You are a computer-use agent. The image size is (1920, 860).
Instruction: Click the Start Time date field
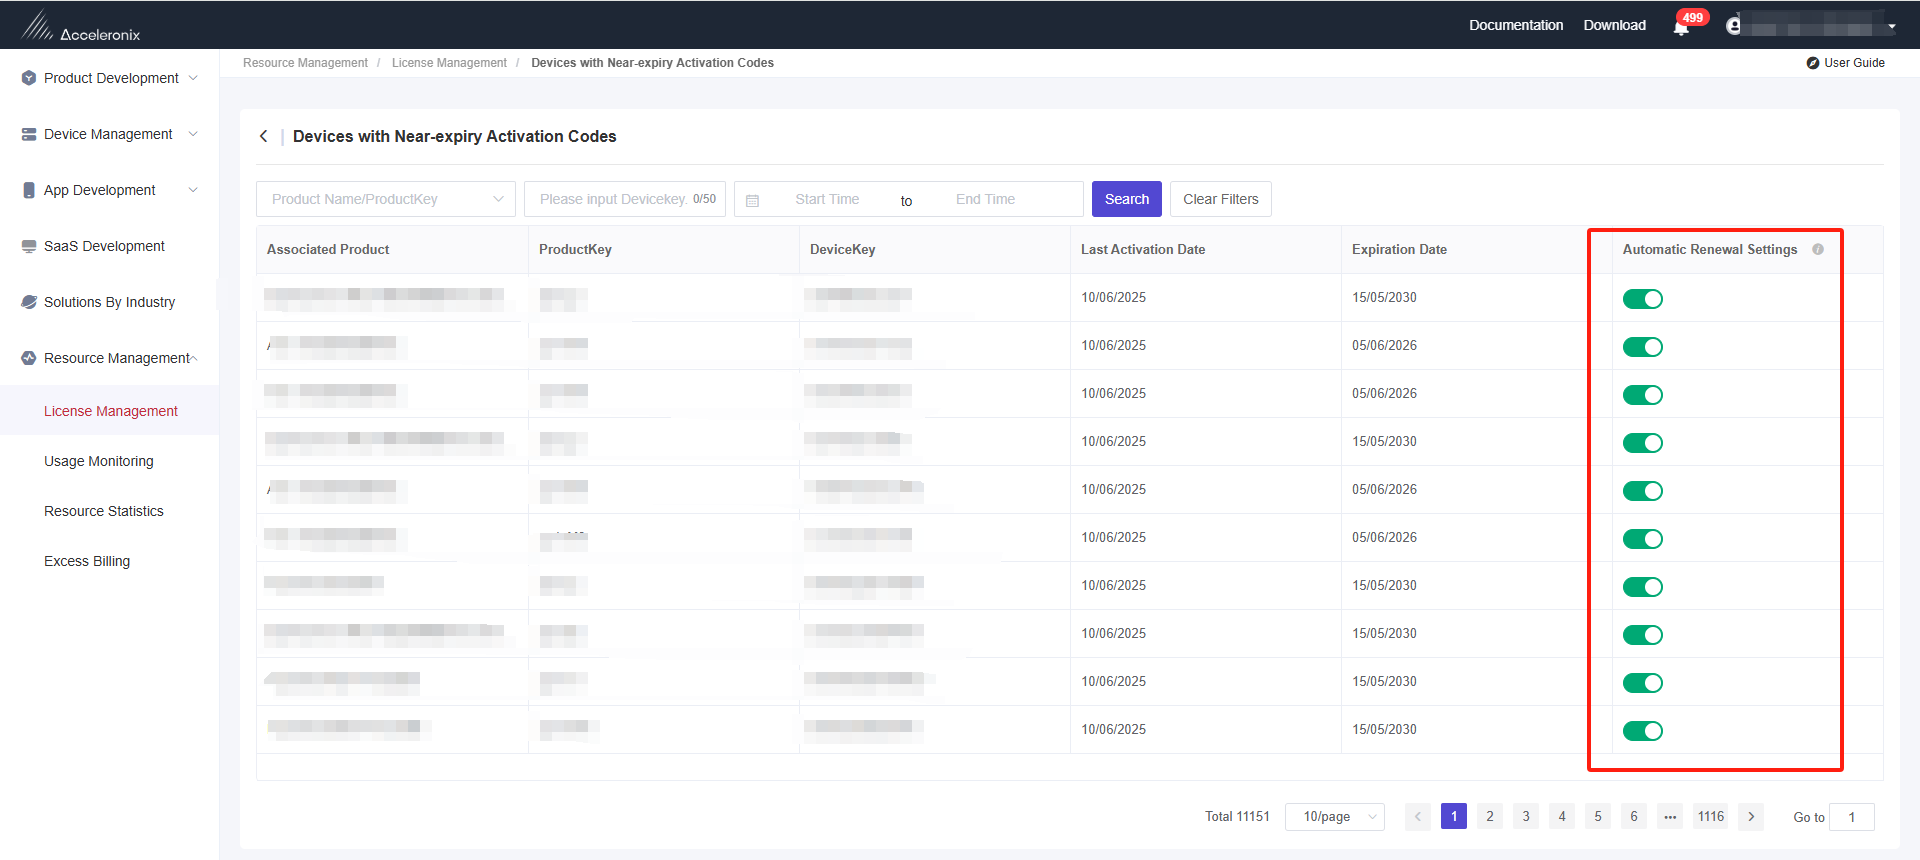click(827, 199)
